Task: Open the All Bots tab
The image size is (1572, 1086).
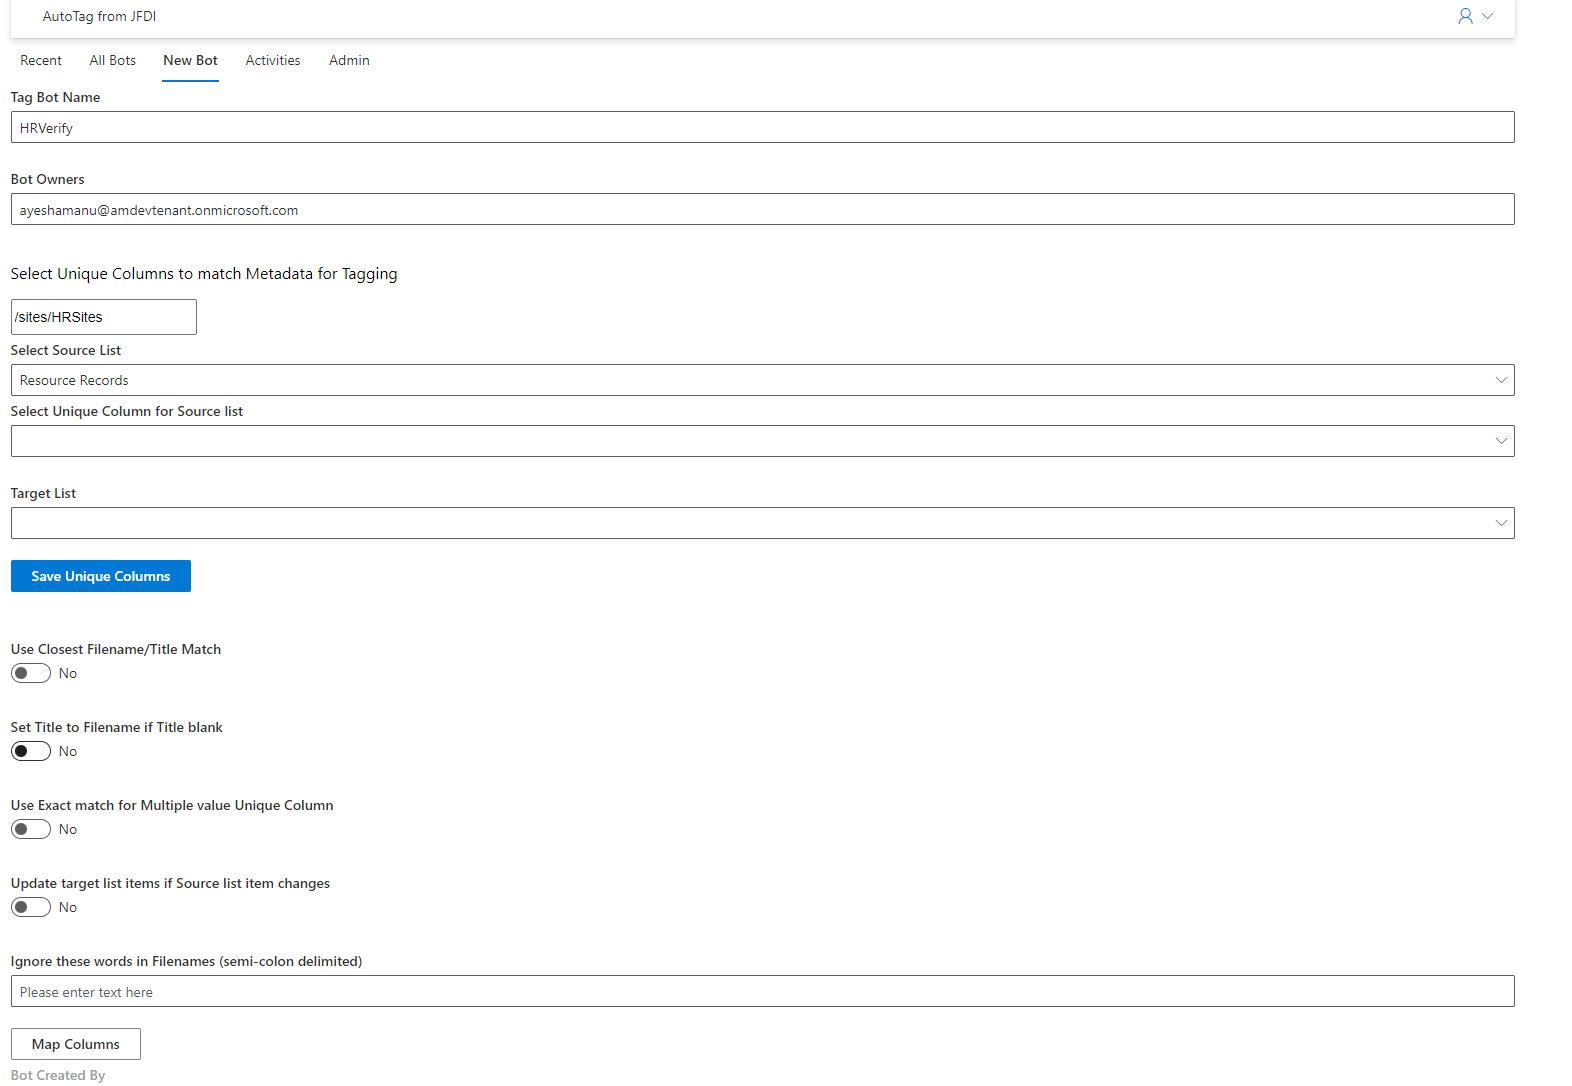Action: point(113,60)
